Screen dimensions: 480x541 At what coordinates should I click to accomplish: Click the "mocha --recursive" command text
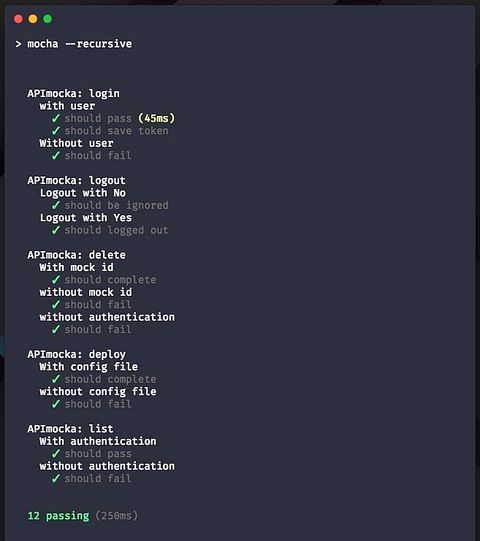[80, 44]
